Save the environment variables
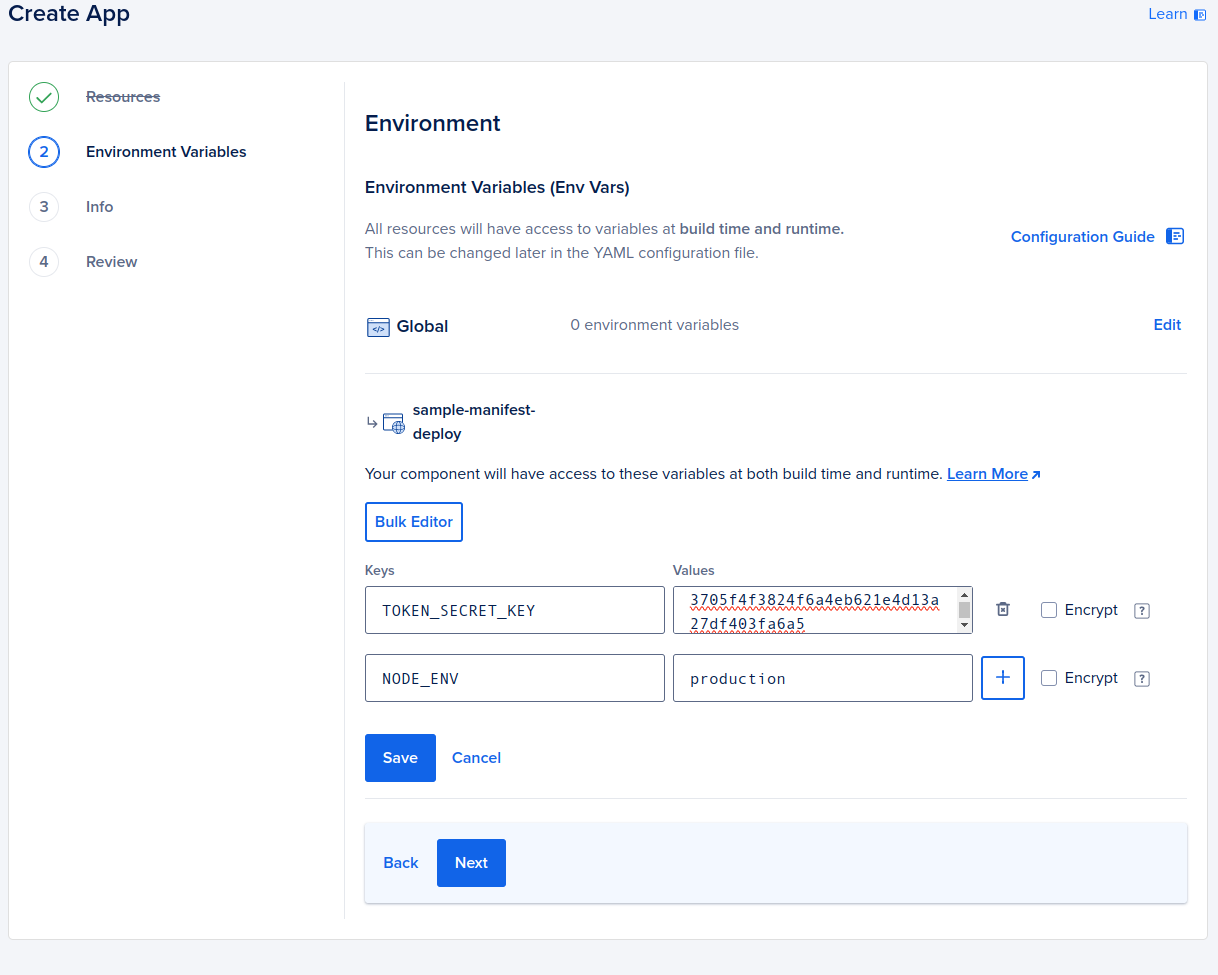The height and width of the screenshot is (975, 1218). click(x=400, y=757)
